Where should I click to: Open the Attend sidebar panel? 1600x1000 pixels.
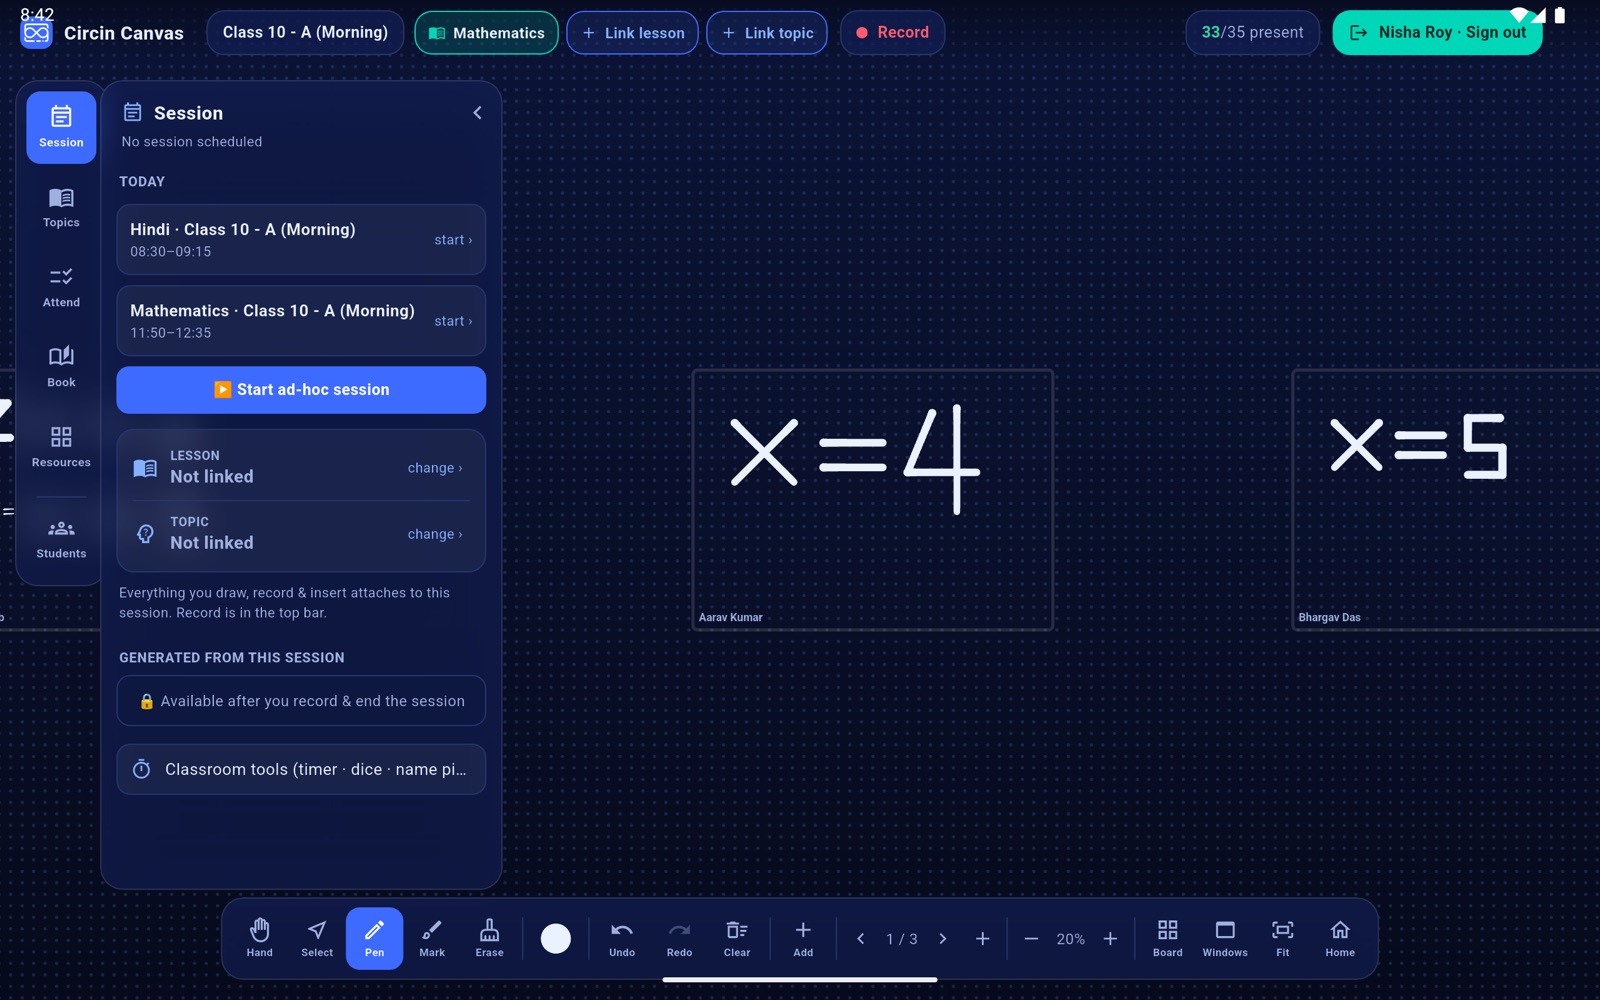61,287
